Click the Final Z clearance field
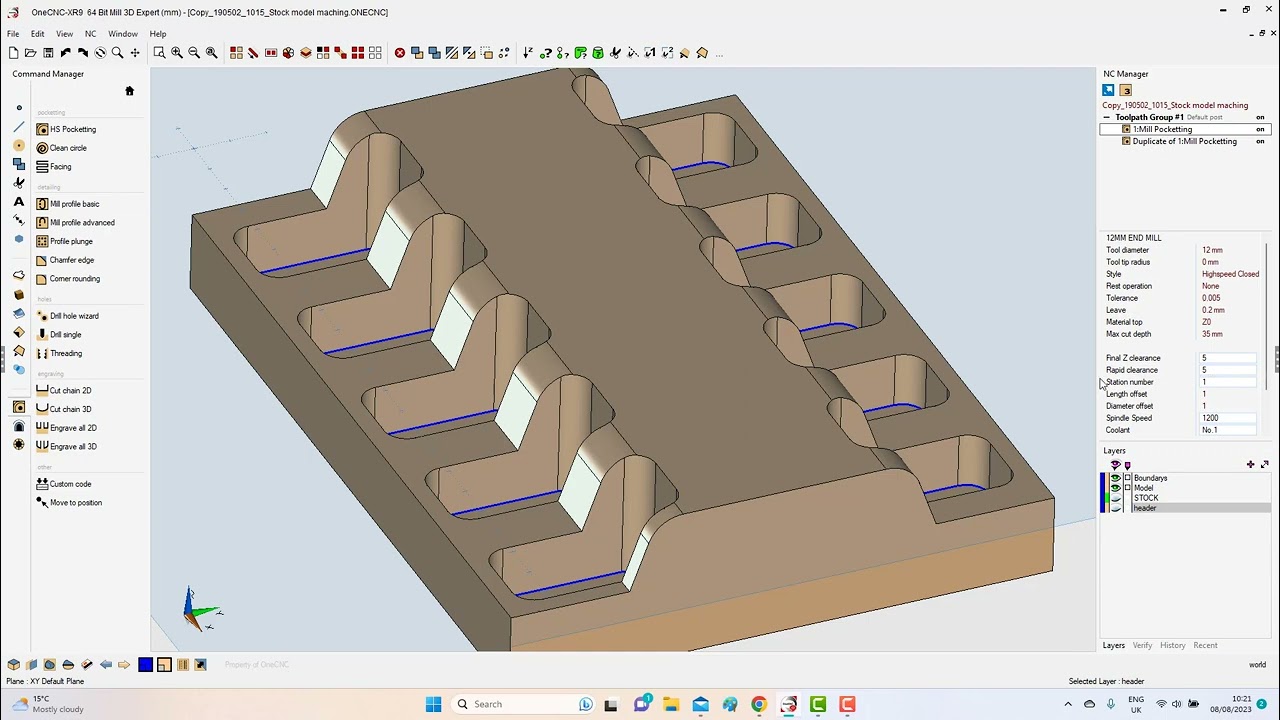Screen dimensions: 1280x720 coord(1228,358)
